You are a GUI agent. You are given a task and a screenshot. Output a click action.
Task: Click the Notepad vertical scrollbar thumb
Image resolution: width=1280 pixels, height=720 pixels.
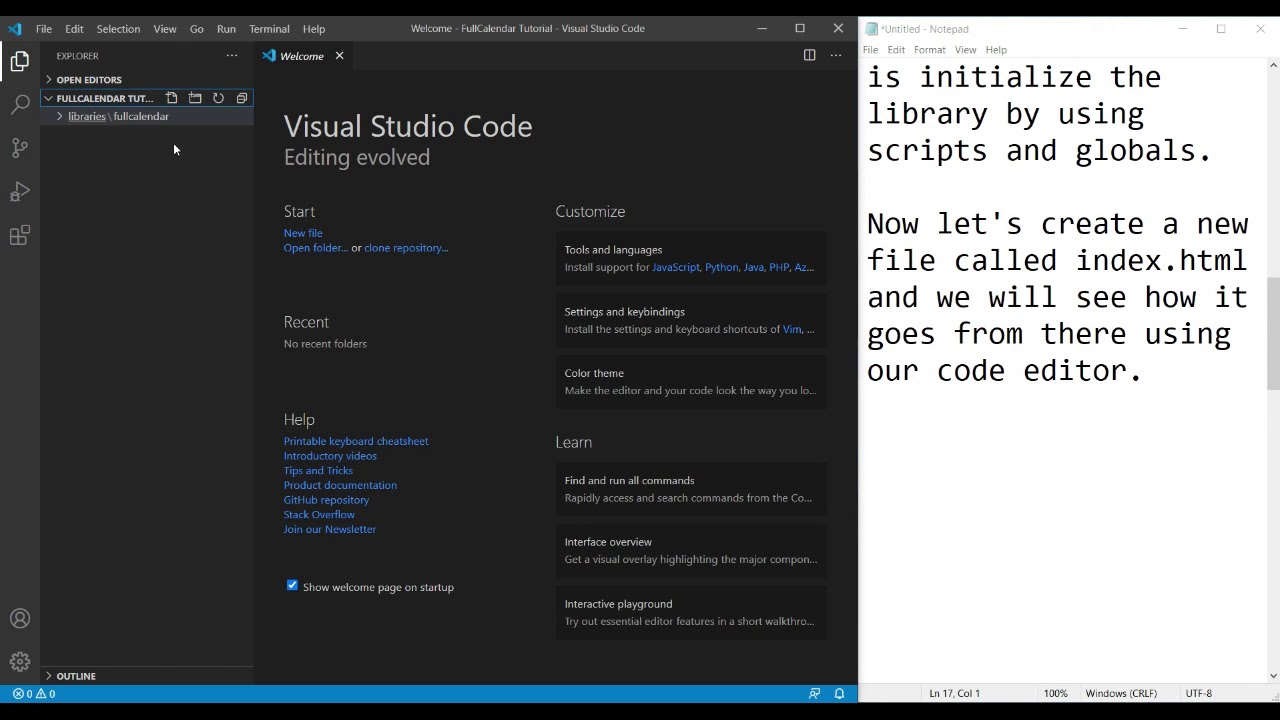[x=1273, y=333]
